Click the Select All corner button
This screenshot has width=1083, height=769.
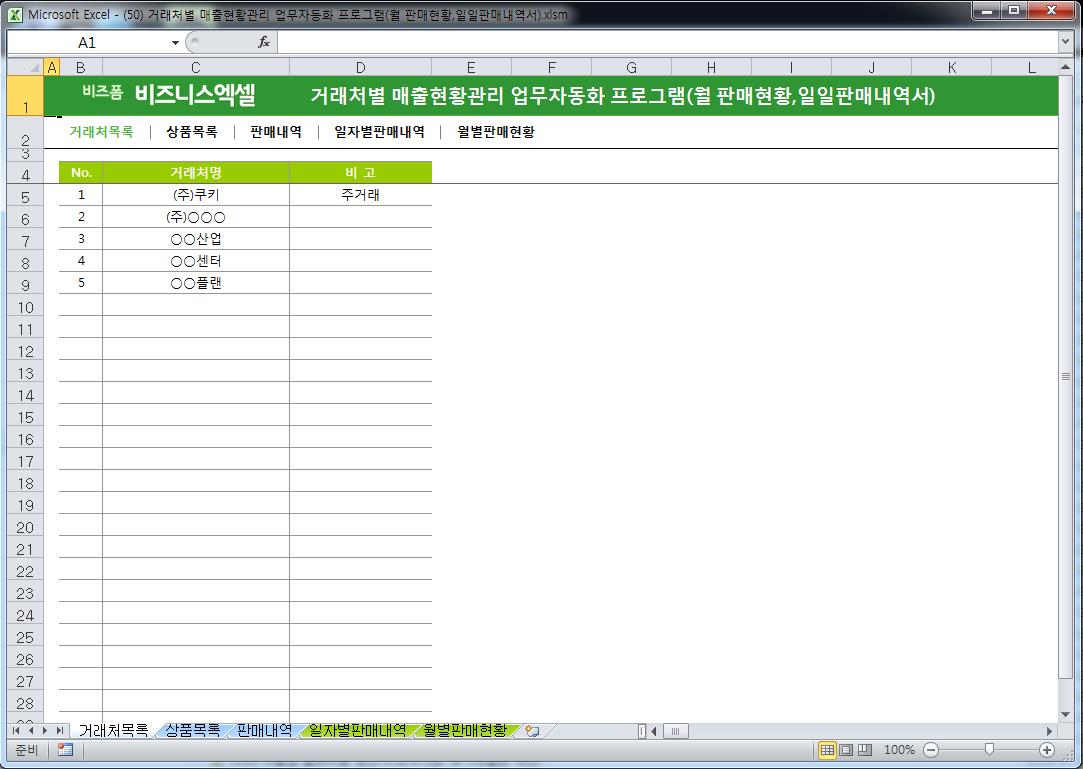pyautogui.click(x=26, y=67)
